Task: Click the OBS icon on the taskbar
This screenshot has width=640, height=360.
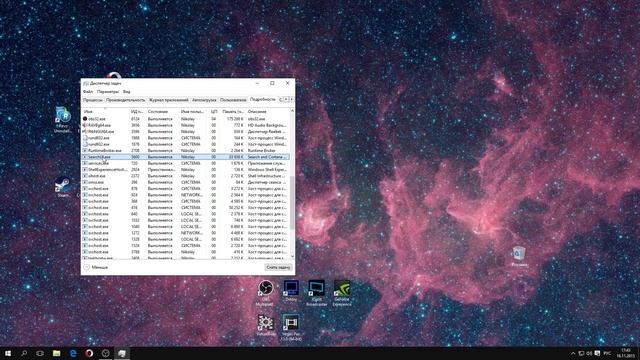Action: click(x=105, y=353)
